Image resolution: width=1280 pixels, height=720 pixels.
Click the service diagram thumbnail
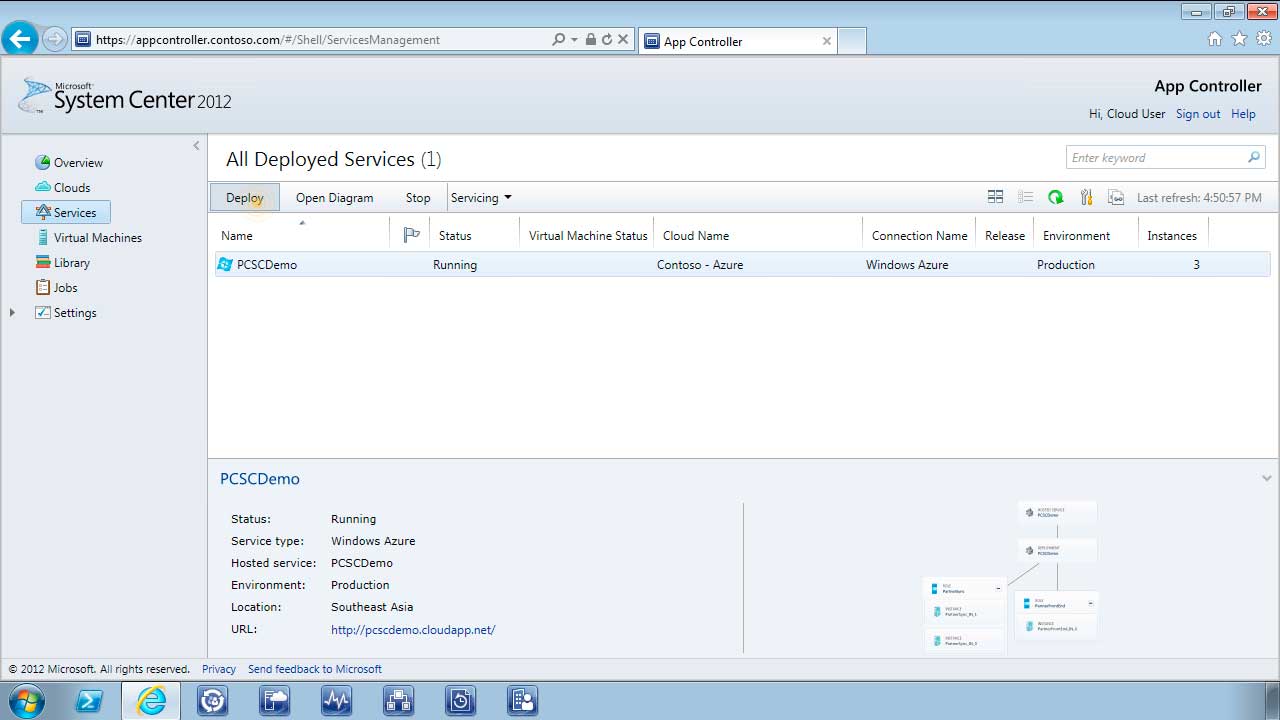pos(1010,576)
